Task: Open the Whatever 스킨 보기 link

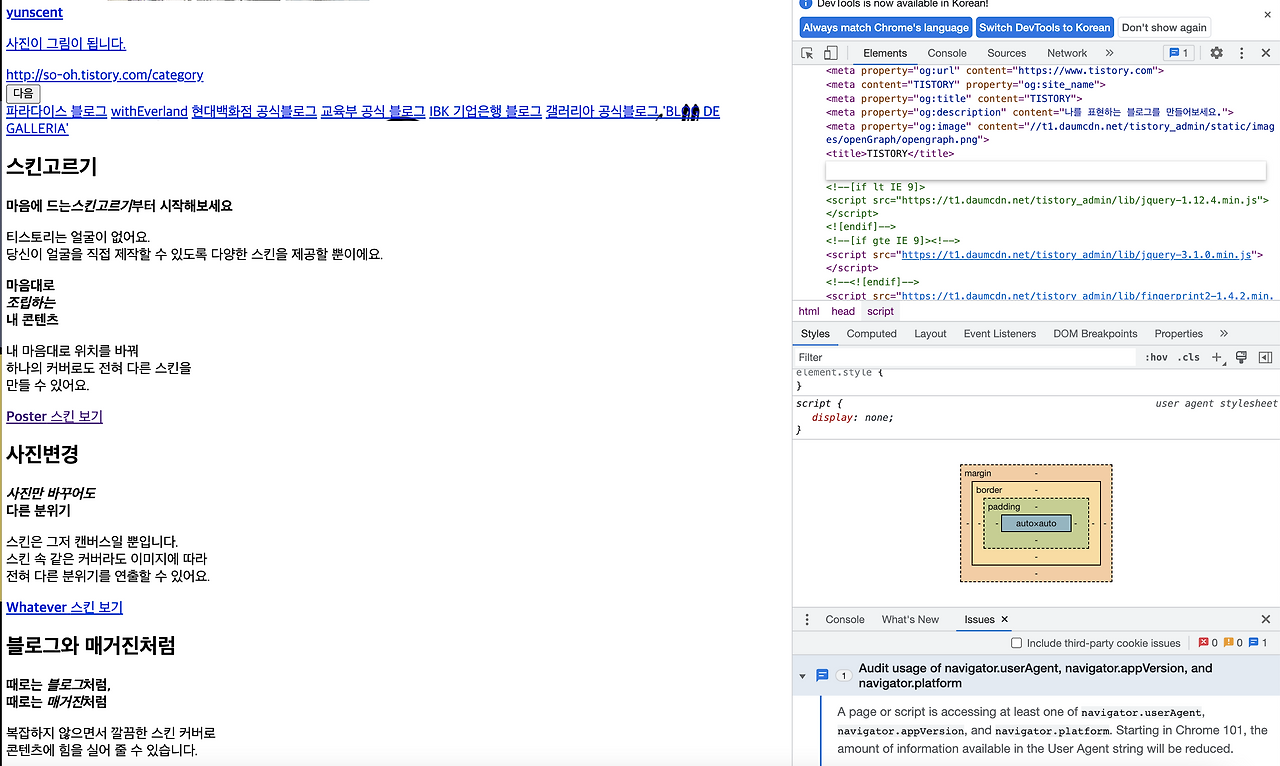Action: click(64, 607)
